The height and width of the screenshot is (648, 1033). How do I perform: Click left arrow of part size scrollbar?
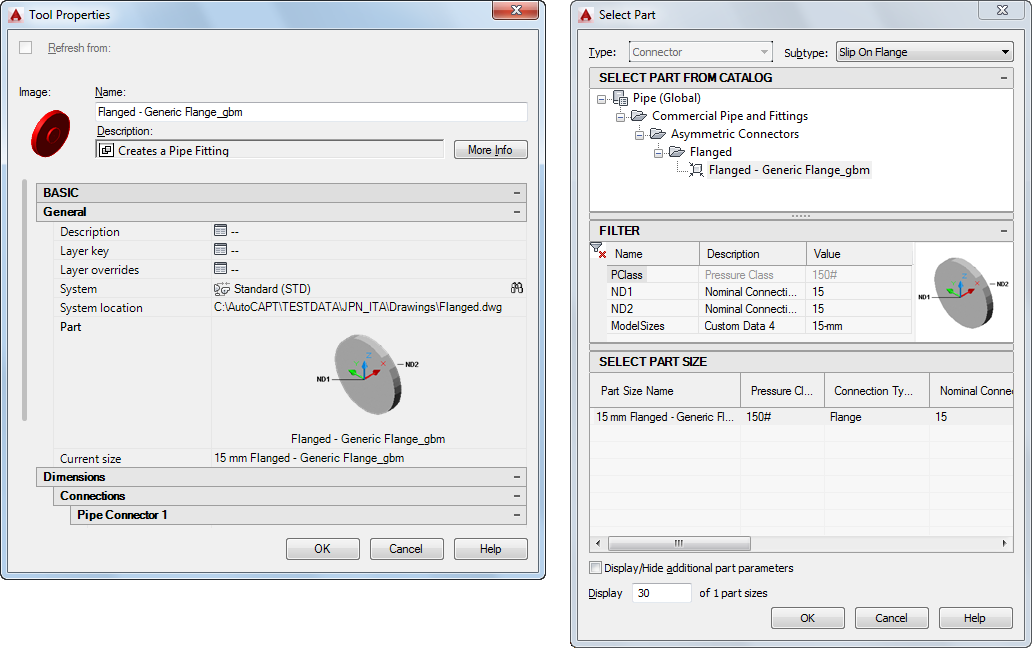click(x=598, y=543)
